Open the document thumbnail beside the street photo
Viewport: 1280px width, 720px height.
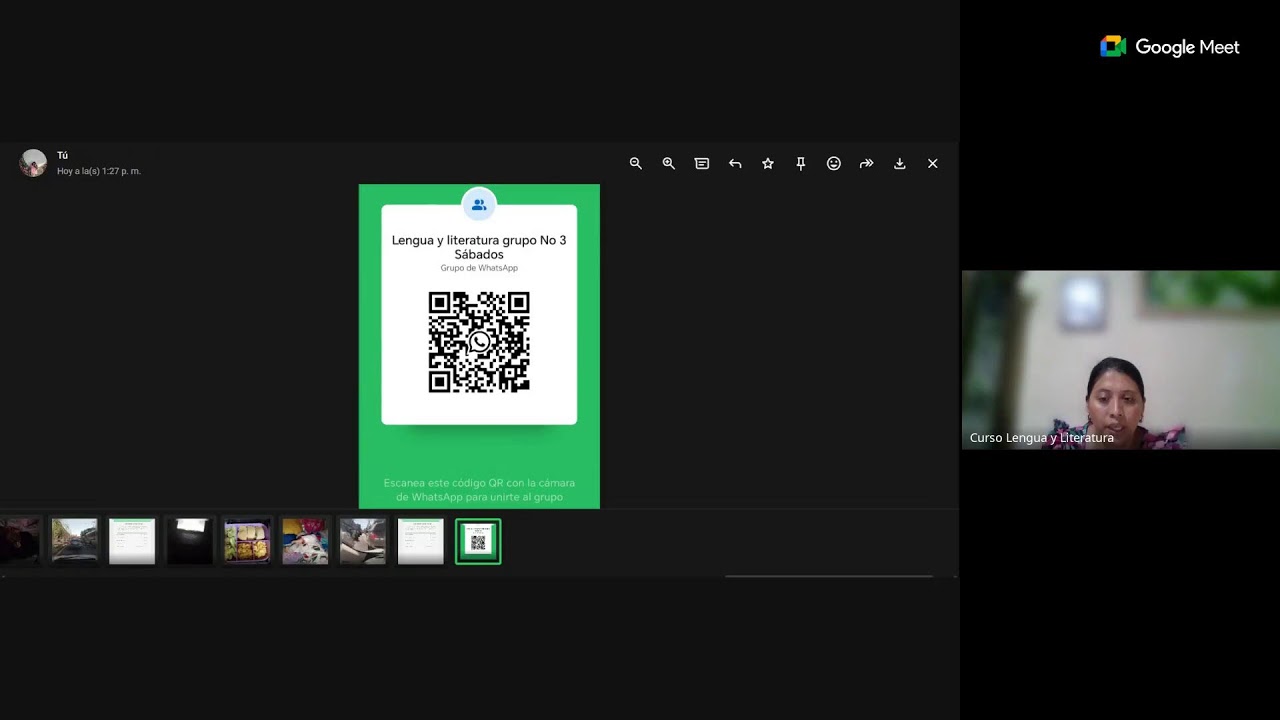coord(132,541)
